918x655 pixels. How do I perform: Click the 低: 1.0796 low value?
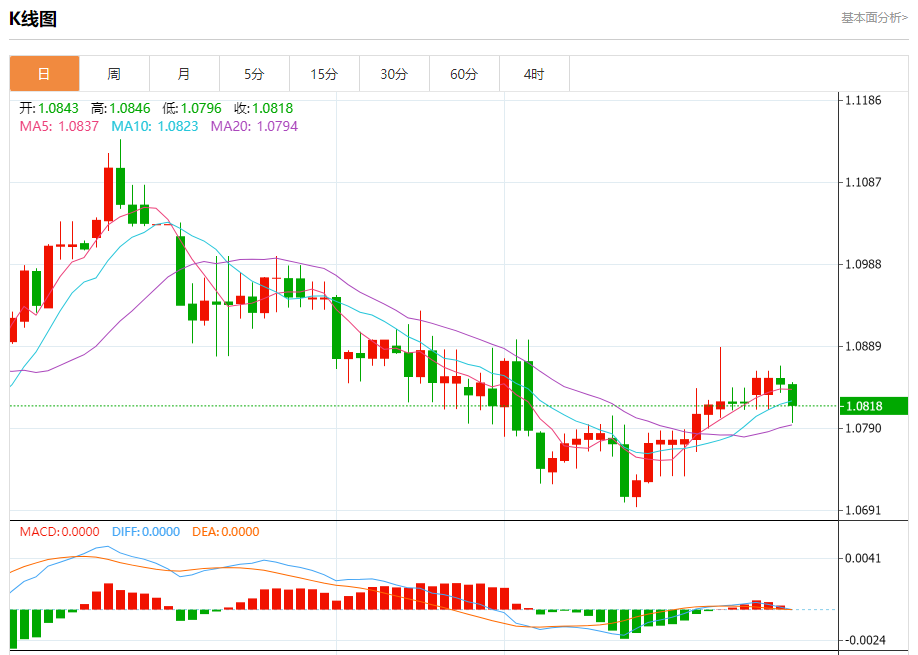(x=192, y=108)
